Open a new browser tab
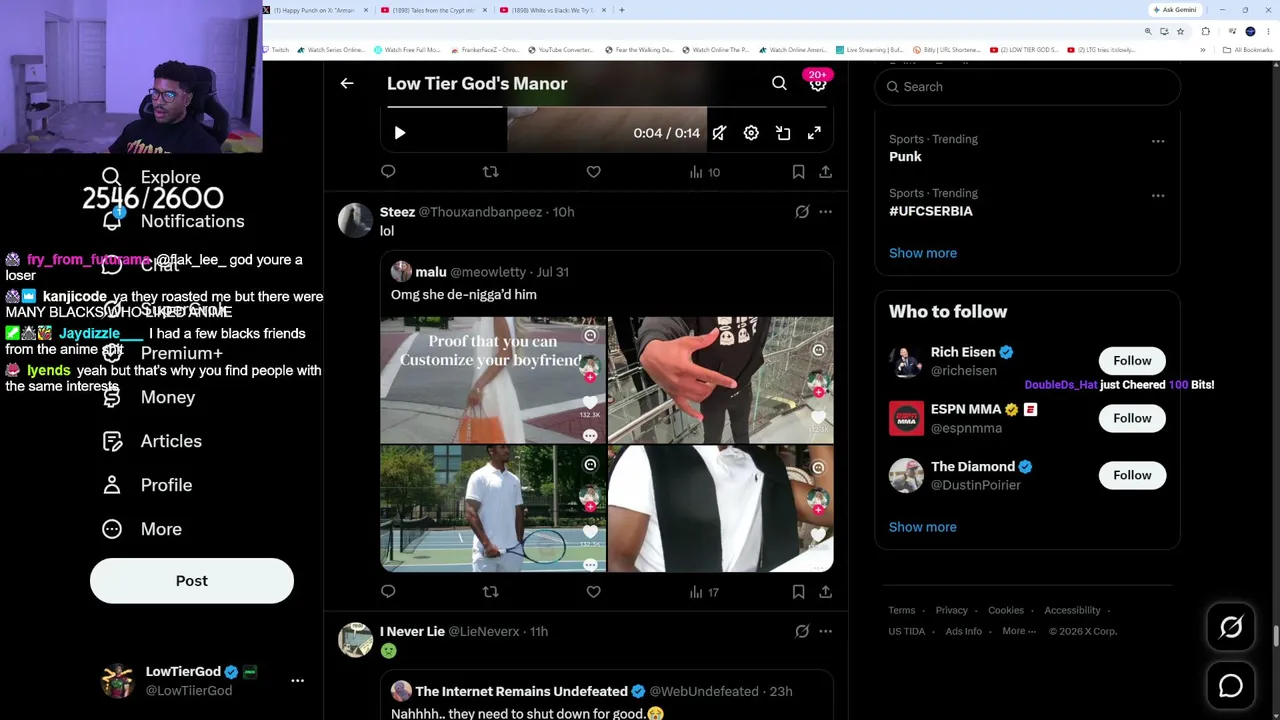The image size is (1280, 720). (622, 10)
